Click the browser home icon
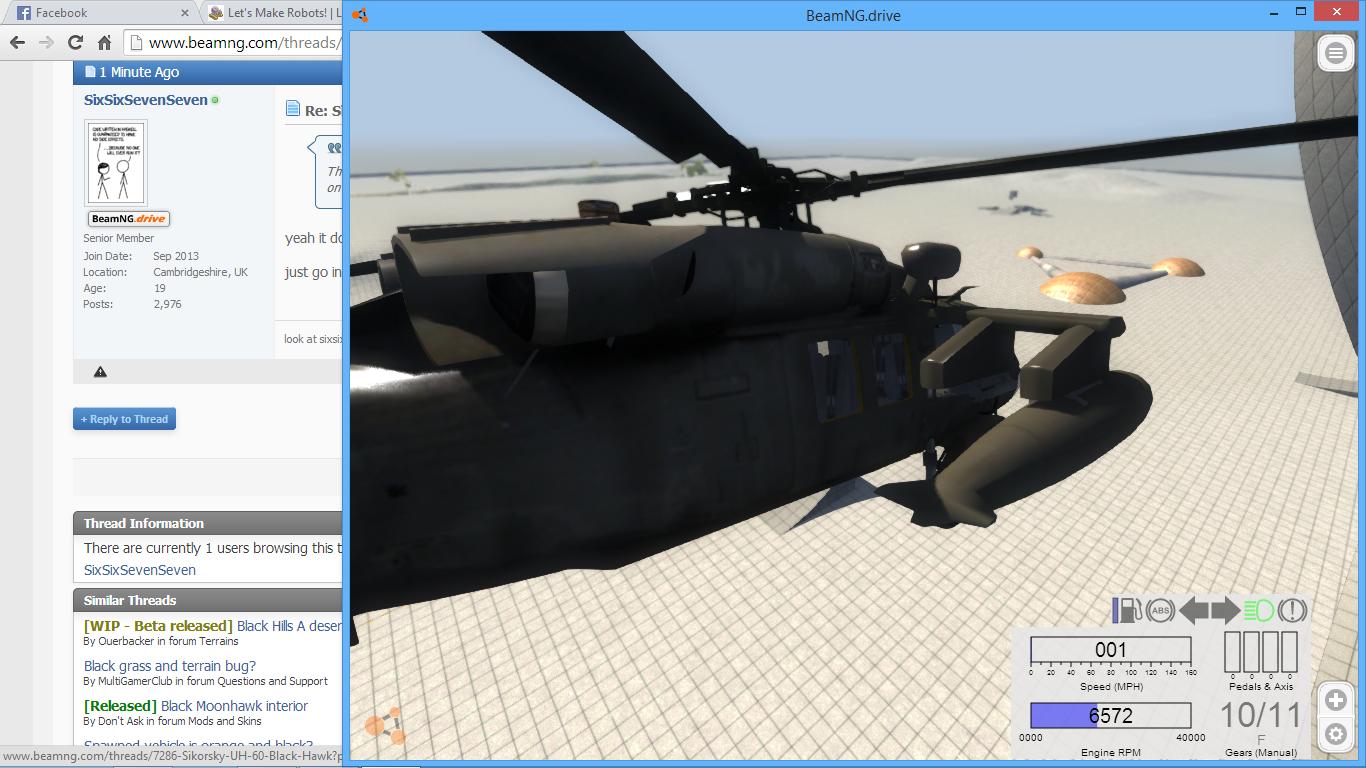Image resolution: width=1366 pixels, height=768 pixels. (104, 42)
